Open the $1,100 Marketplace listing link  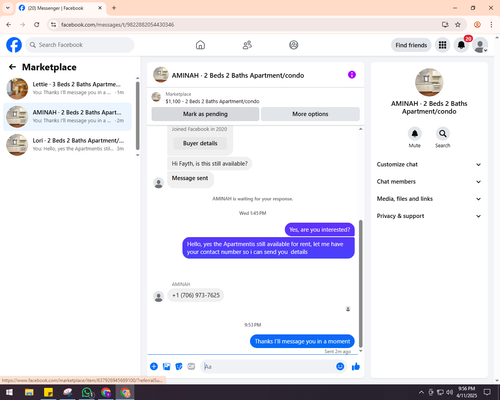click(212, 101)
